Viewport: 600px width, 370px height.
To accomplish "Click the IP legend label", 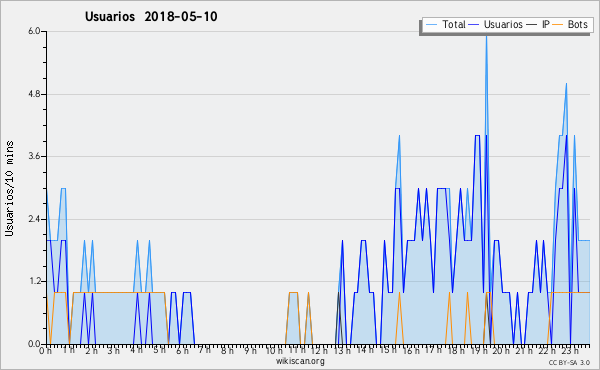I will (x=546, y=25).
